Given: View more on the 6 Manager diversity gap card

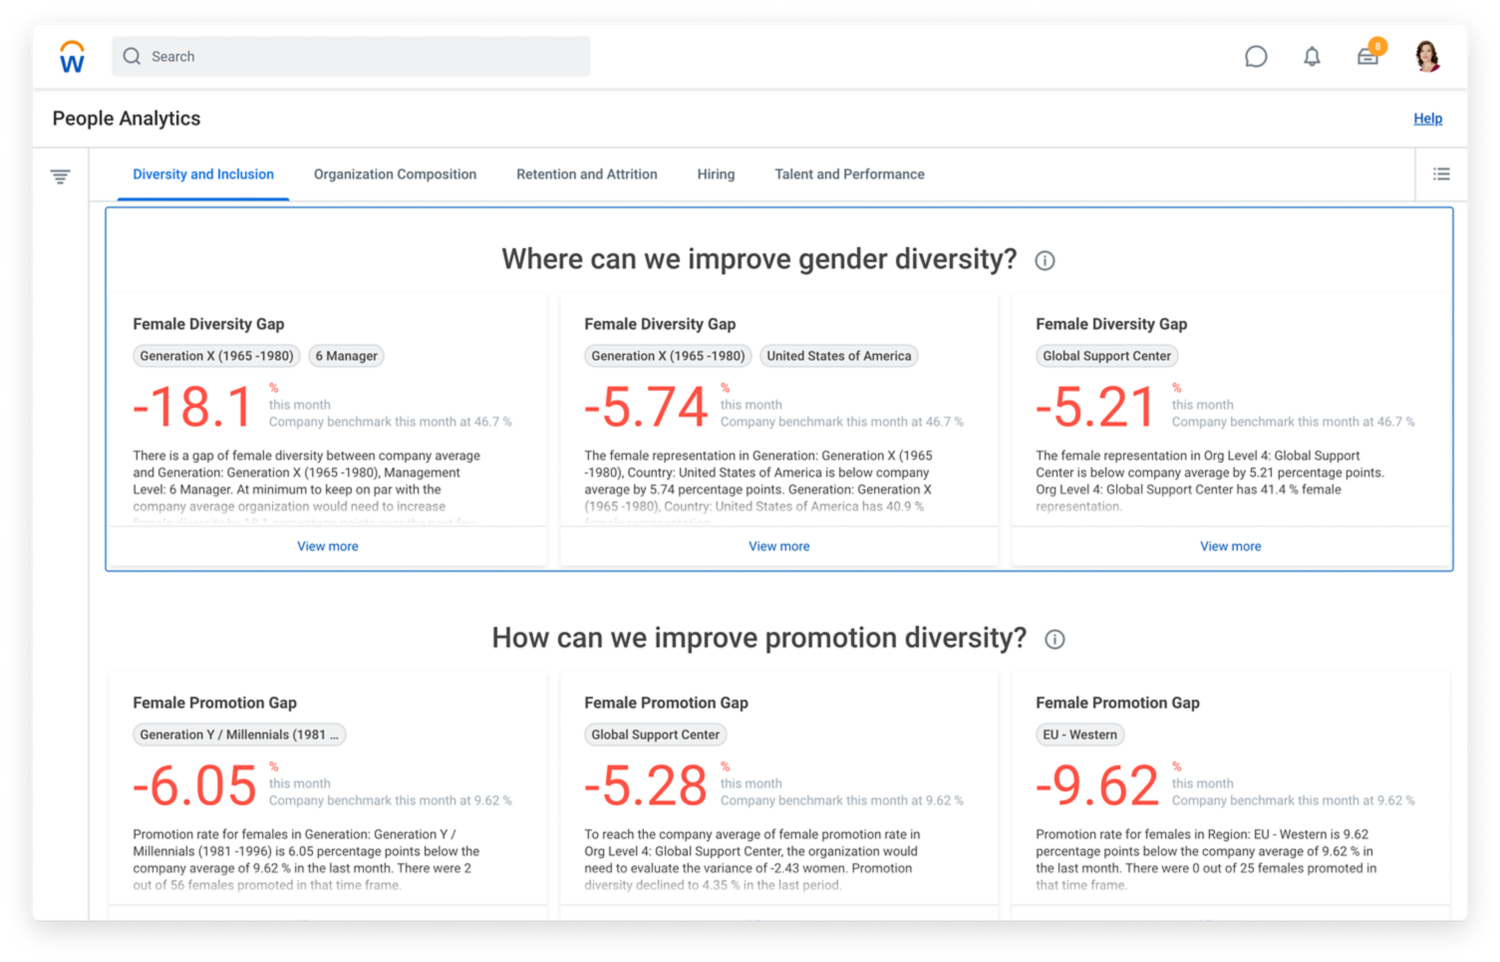Looking at the screenshot, I should (327, 546).
